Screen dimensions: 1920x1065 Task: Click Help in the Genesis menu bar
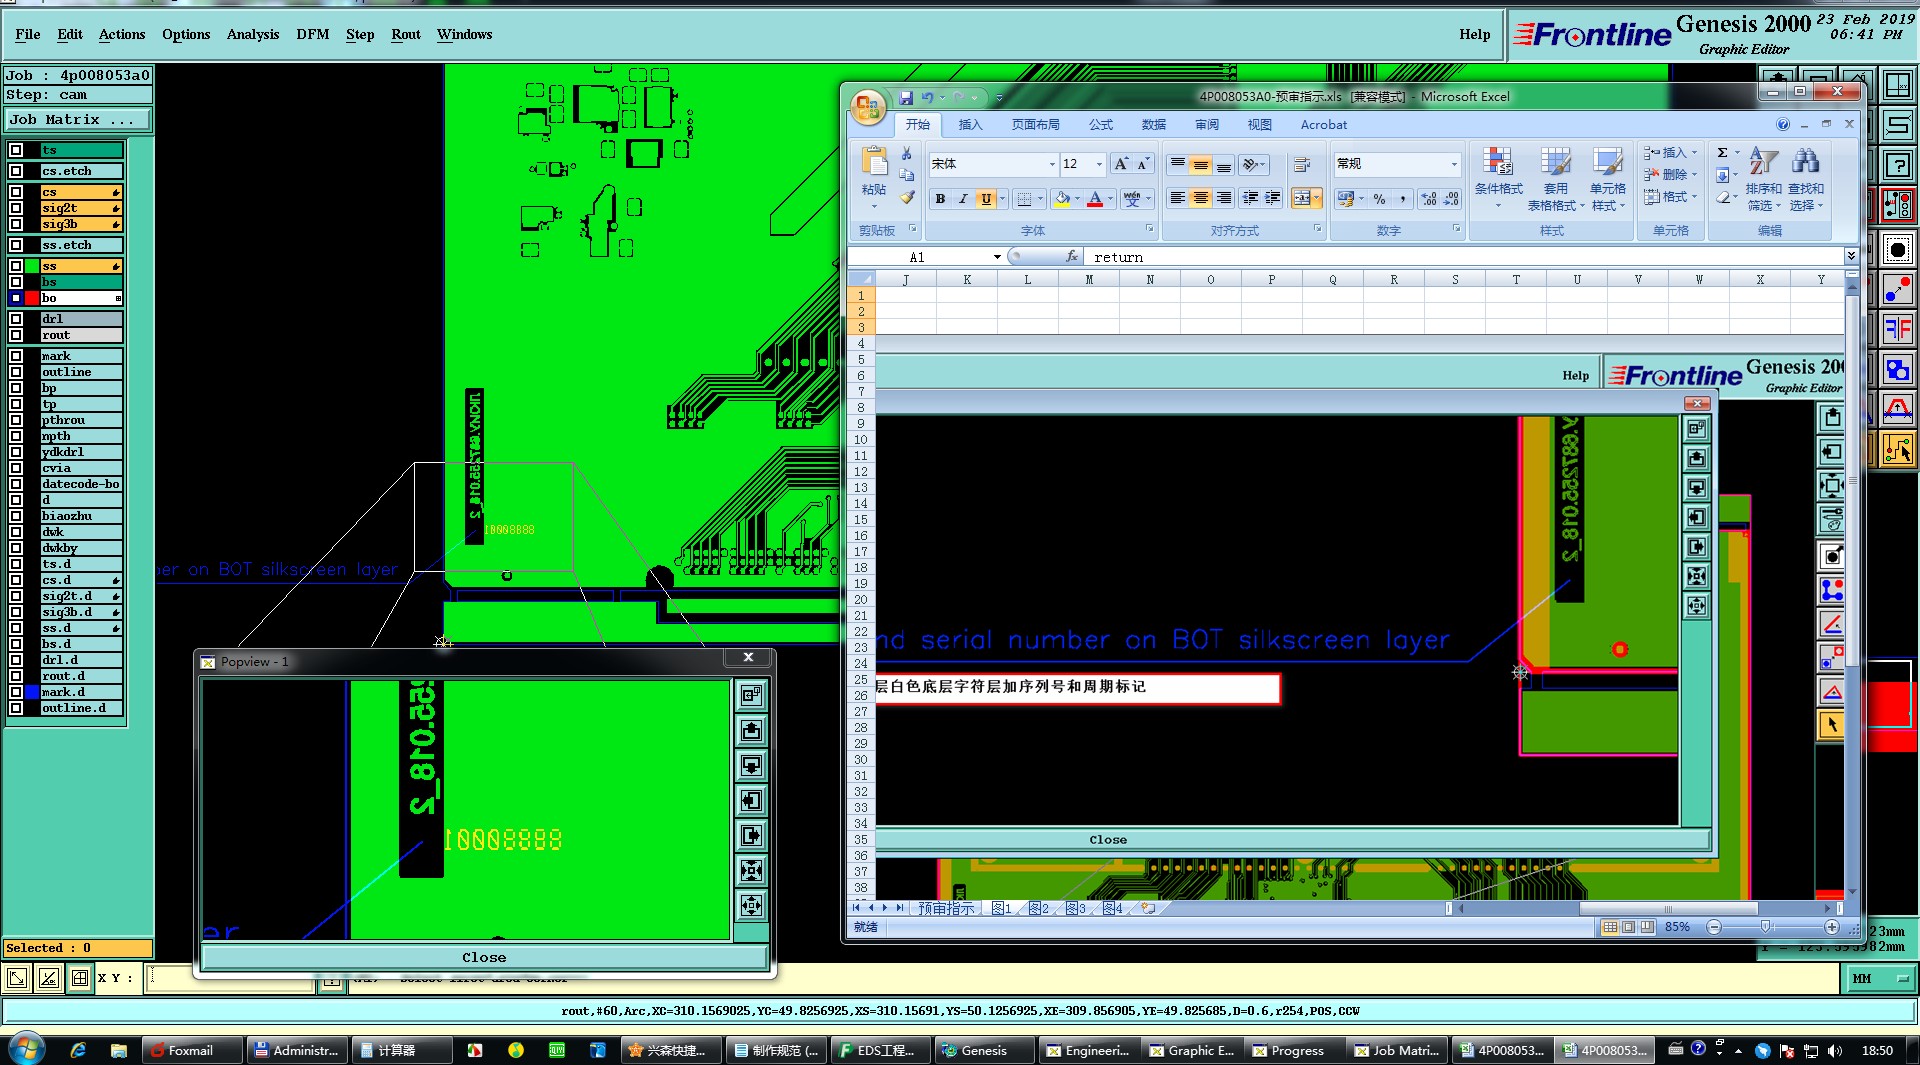(x=1474, y=34)
